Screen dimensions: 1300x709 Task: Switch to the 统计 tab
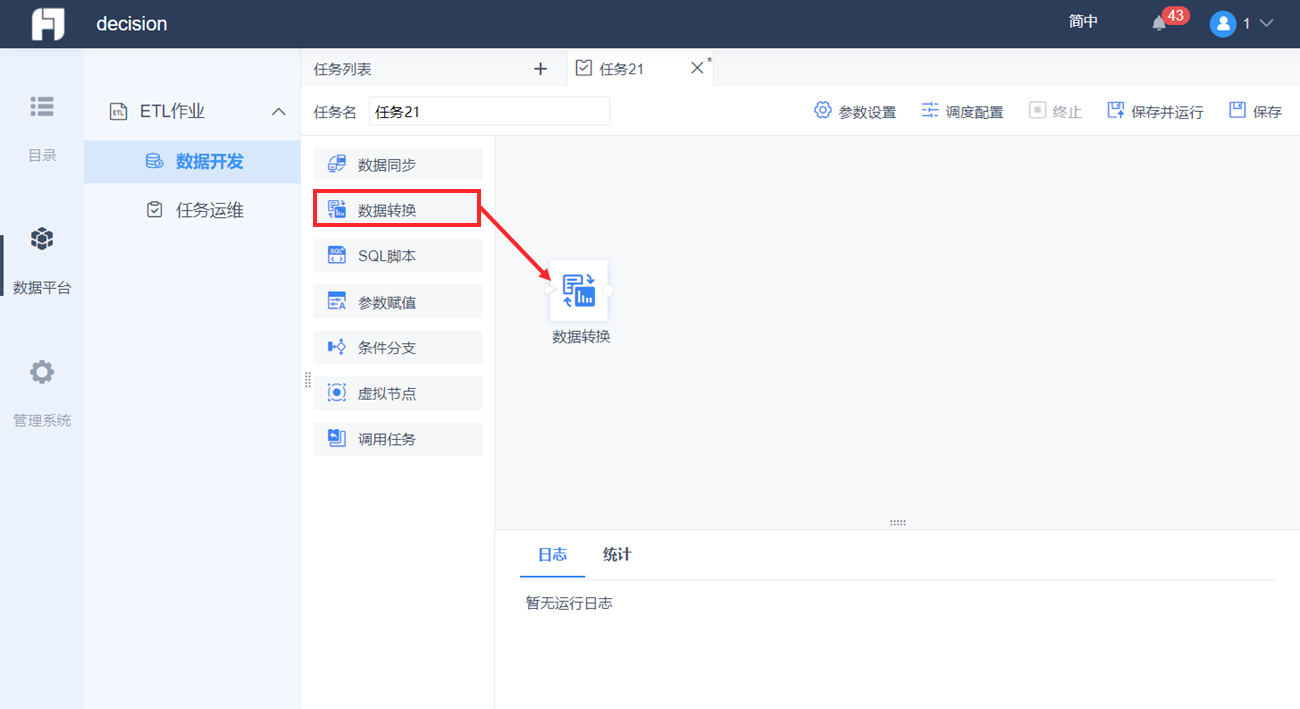[617, 554]
